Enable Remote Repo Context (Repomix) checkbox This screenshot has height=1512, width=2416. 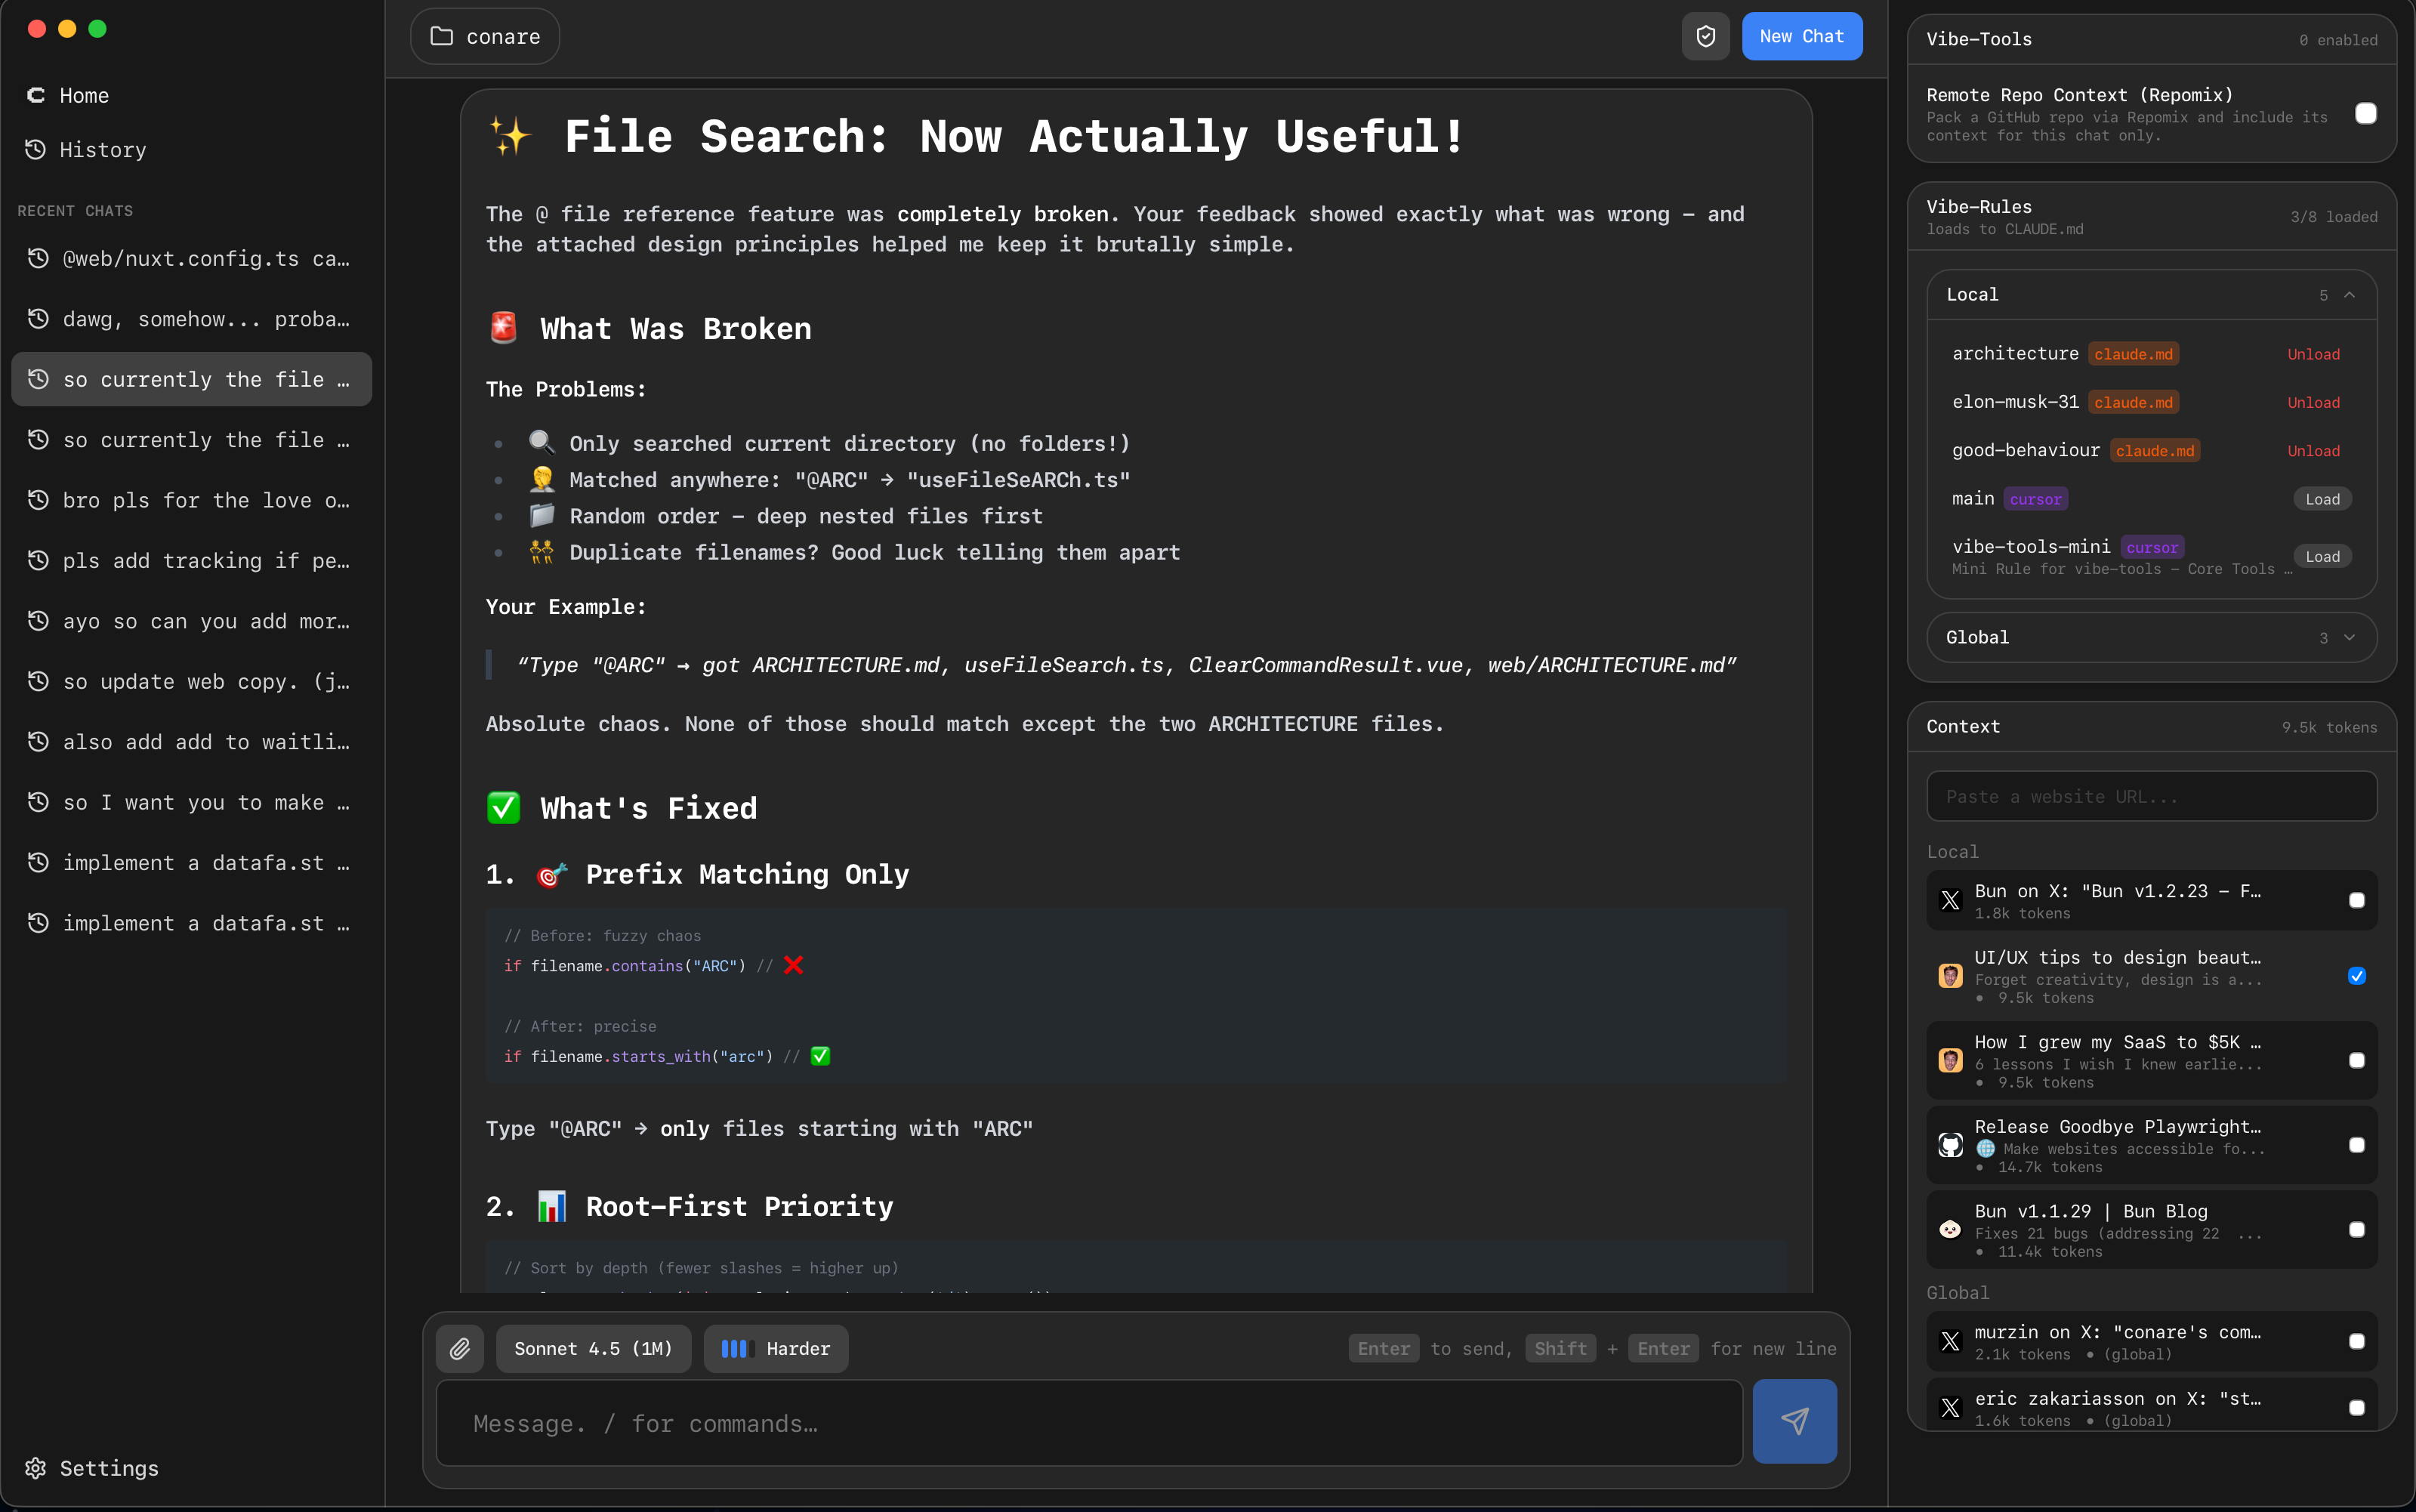(x=2365, y=114)
